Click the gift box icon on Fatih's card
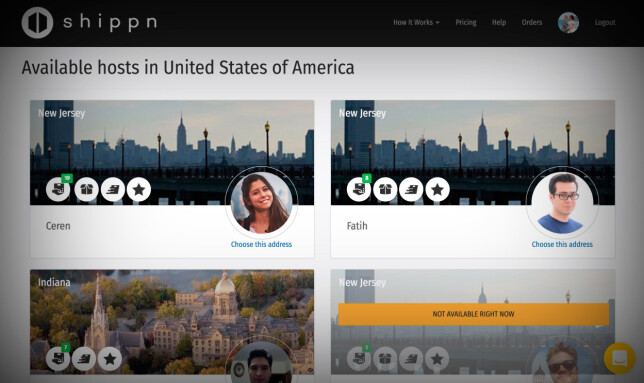The width and height of the screenshot is (644, 383). (385, 189)
